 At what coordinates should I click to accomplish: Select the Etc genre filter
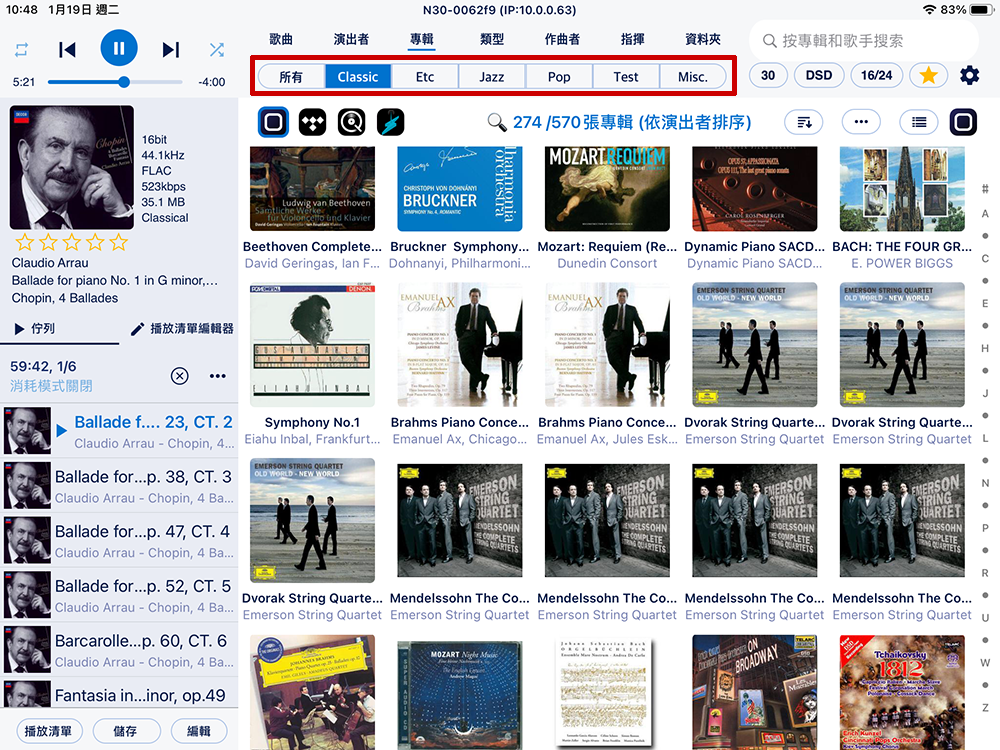(x=425, y=77)
